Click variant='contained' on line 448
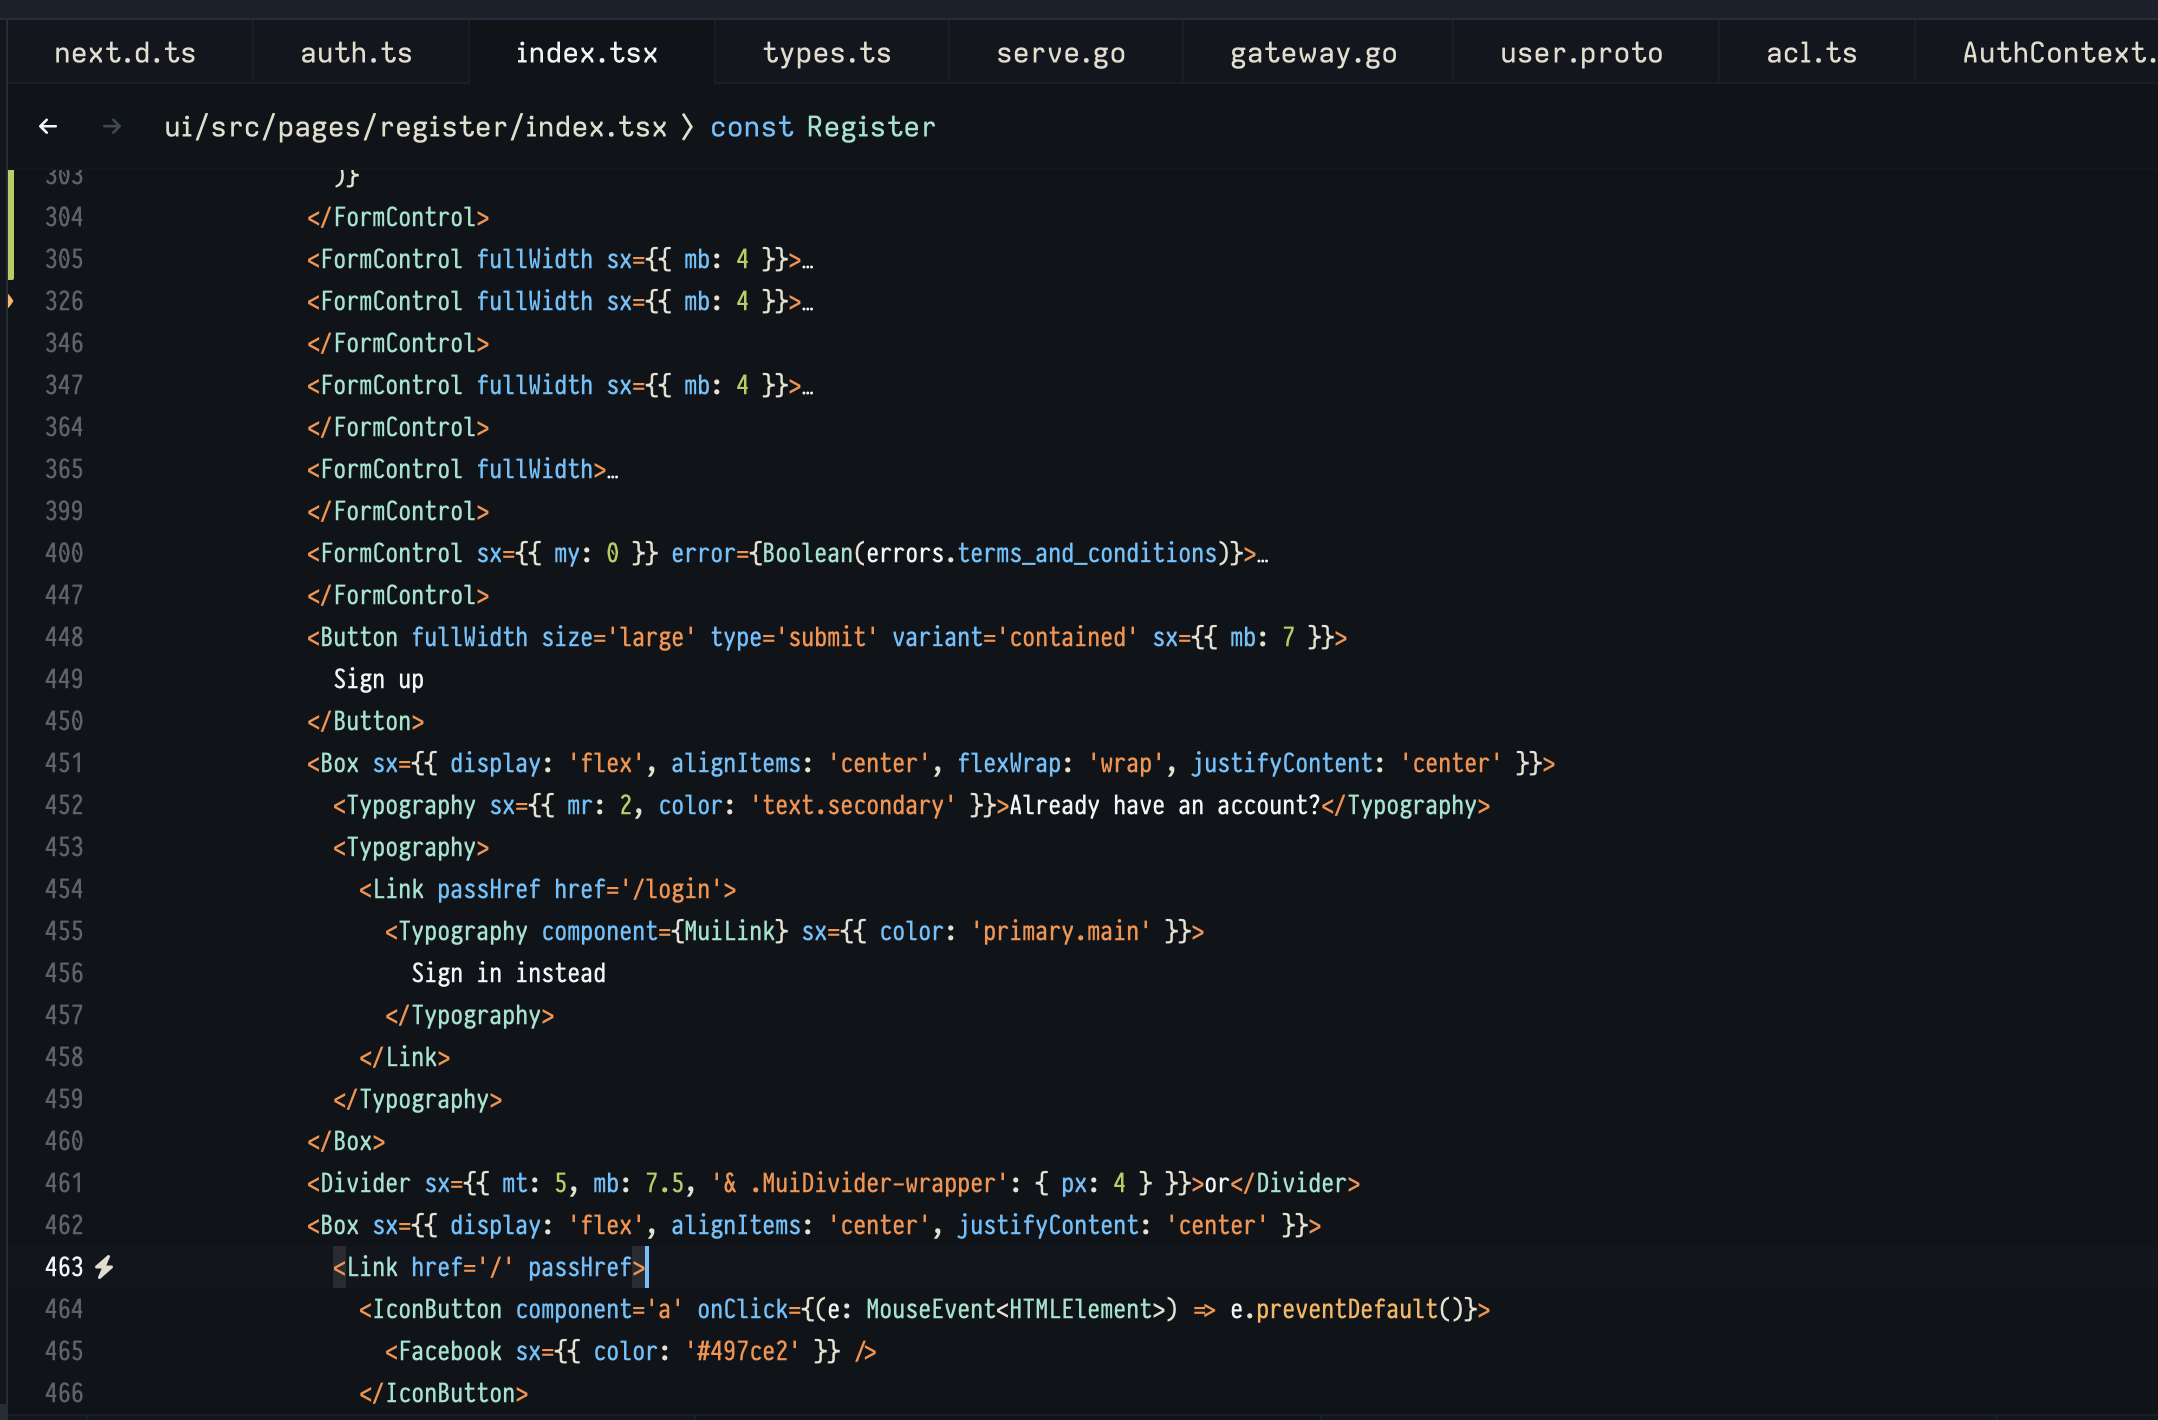 1015,638
